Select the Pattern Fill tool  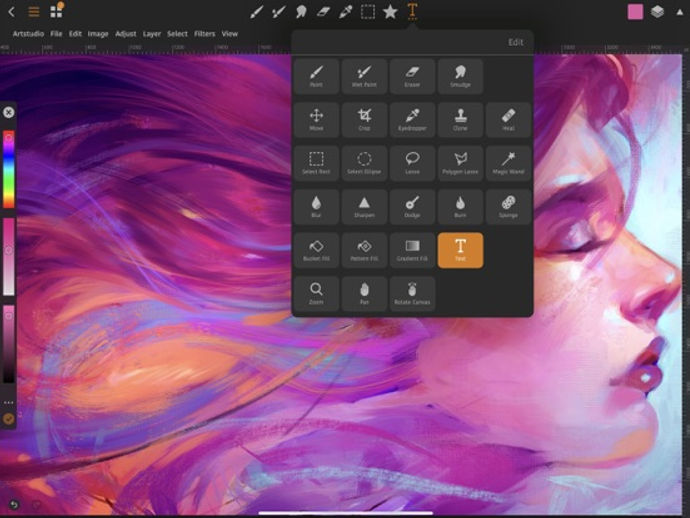click(364, 250)
